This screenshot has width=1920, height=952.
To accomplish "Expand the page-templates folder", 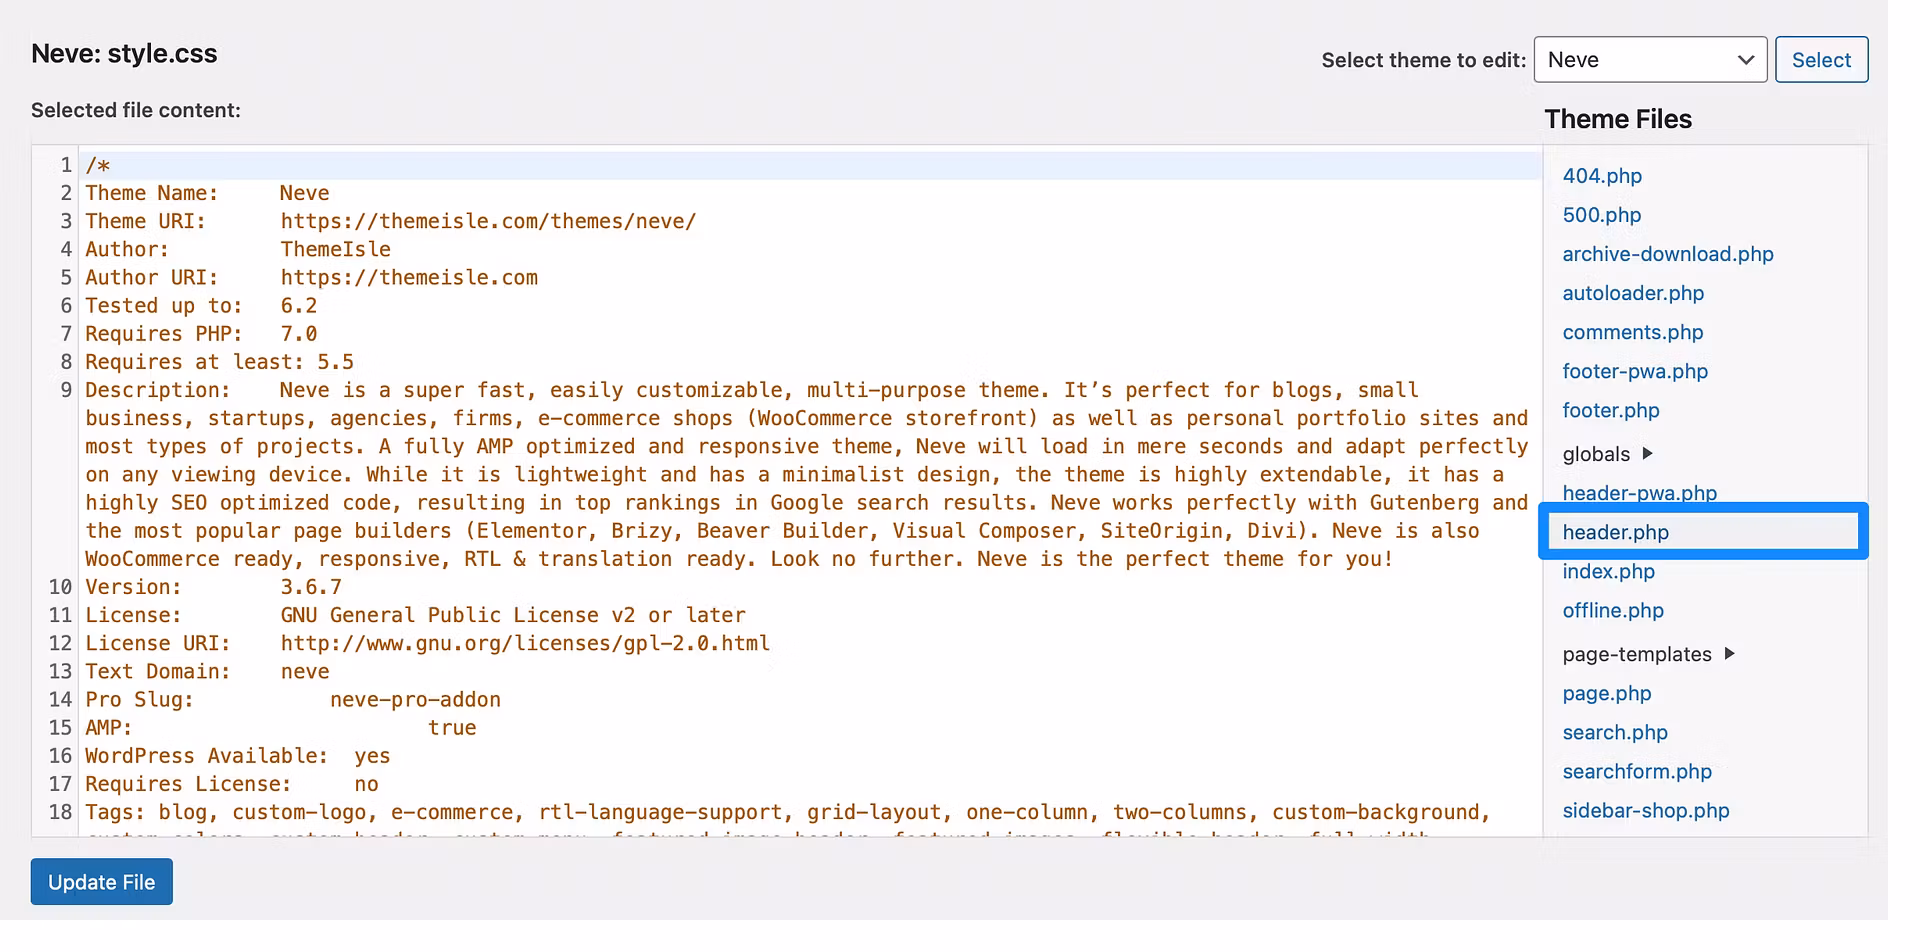I will pyautogui.click(x=1636, y=653).
